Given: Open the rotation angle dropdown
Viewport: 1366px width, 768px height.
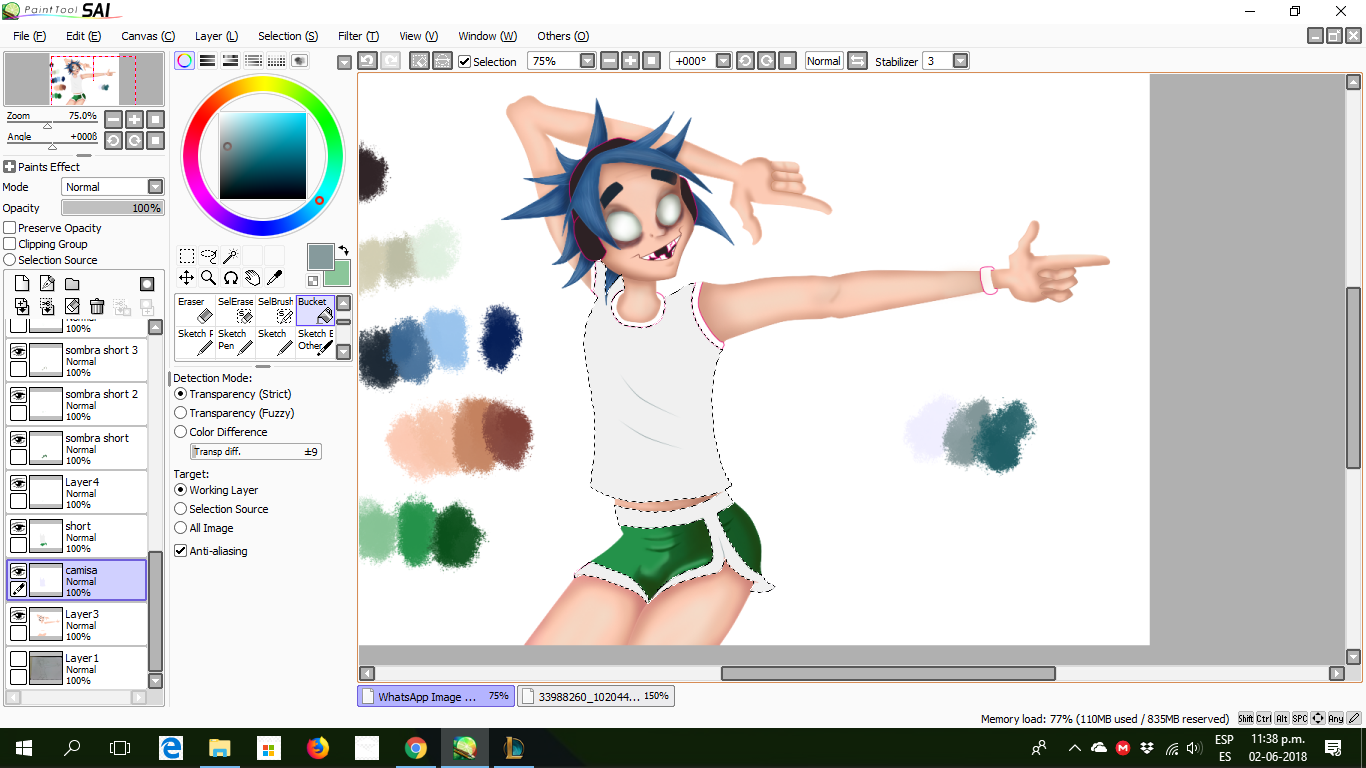Looking at the screenshot, I should point(723,61).
